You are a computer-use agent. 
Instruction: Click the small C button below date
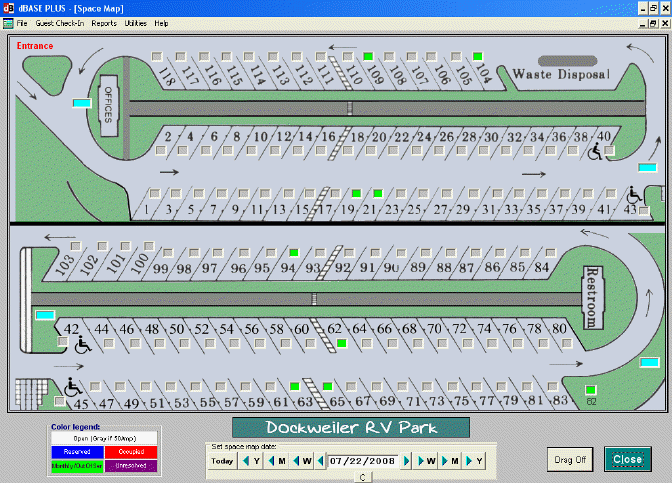363,477
